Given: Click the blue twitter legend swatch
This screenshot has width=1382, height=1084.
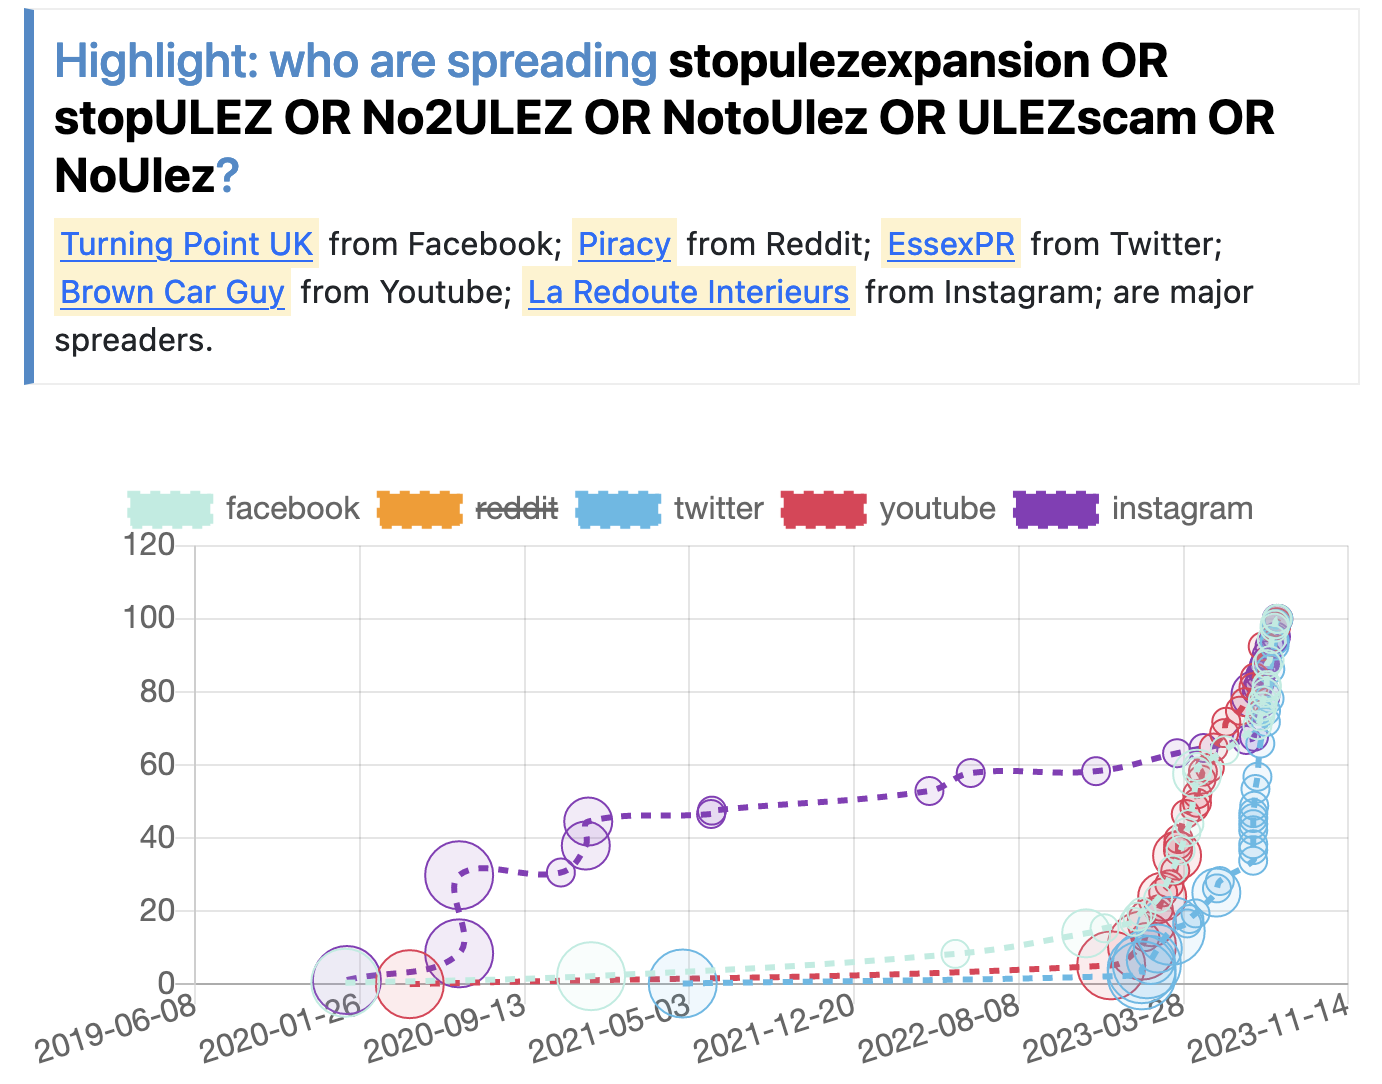Looking at the screenshot, I should coord(619,509).
